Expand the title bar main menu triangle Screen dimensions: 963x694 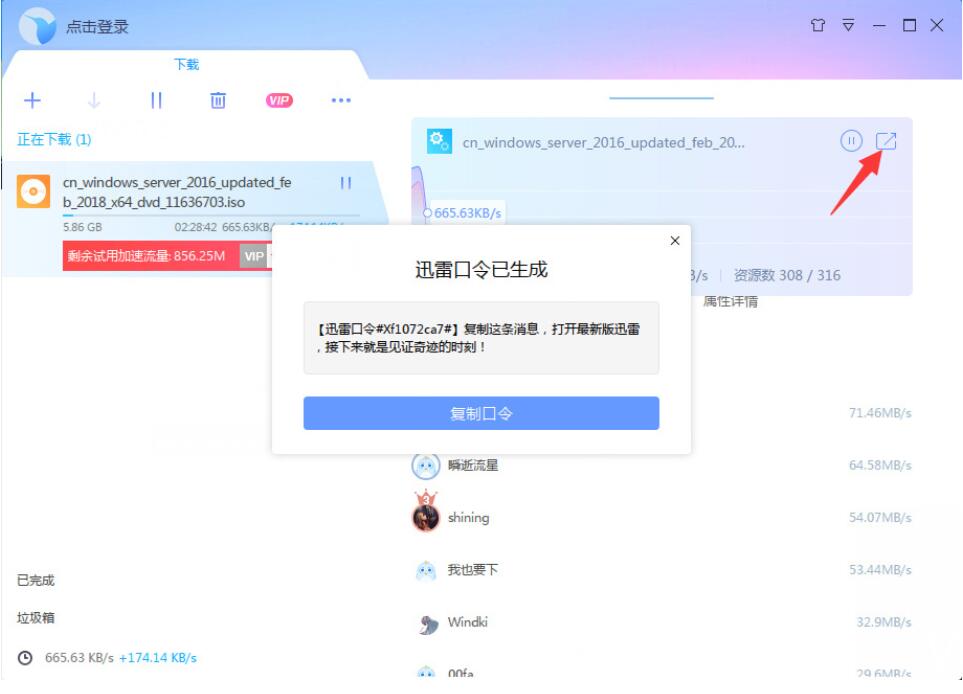(848, 25)
